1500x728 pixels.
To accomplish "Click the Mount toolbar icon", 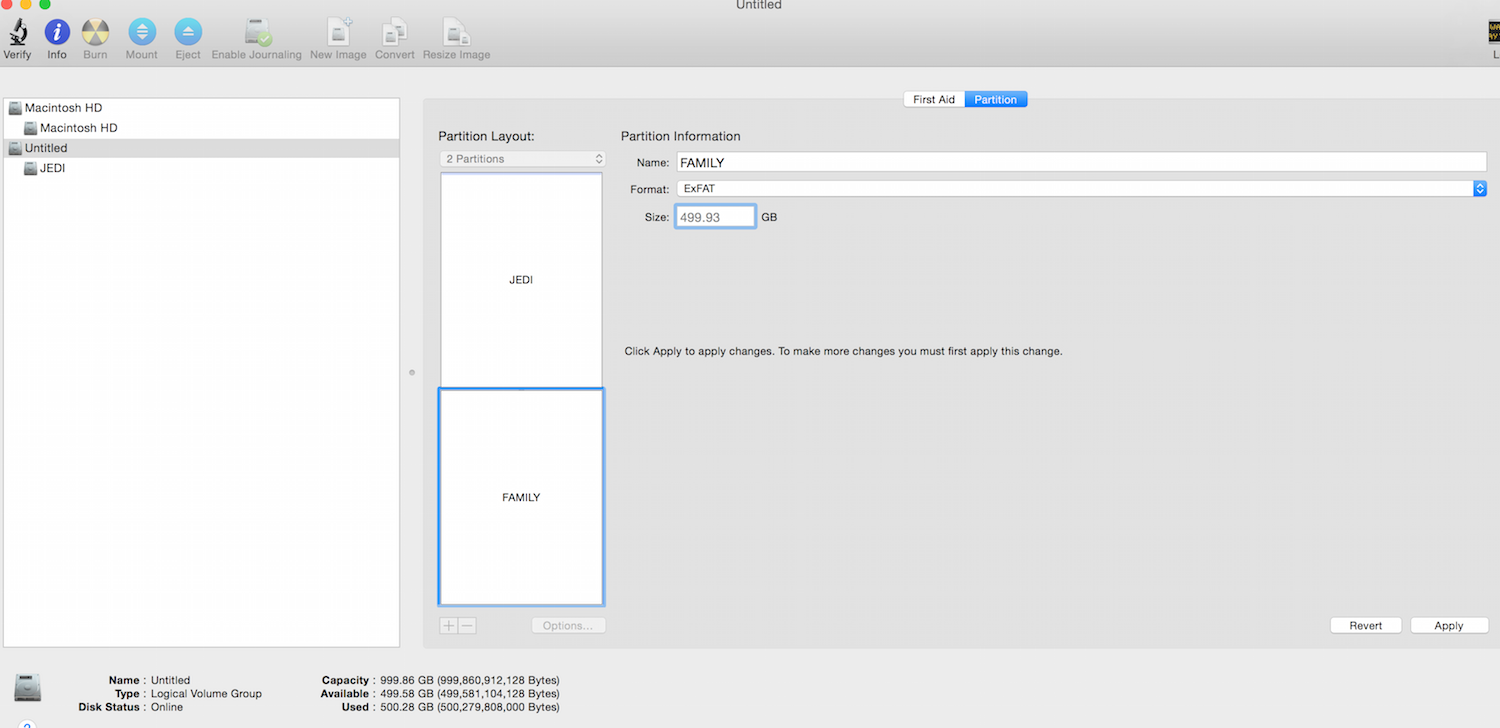I will pyautogui.click(x=141, y=32).
